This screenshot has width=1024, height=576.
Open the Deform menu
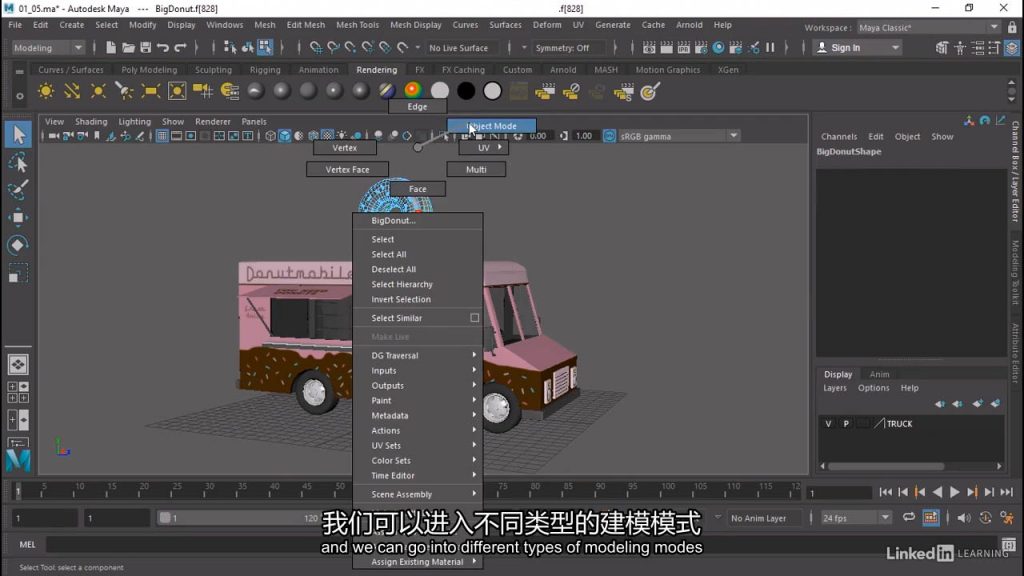pos(547,25)
